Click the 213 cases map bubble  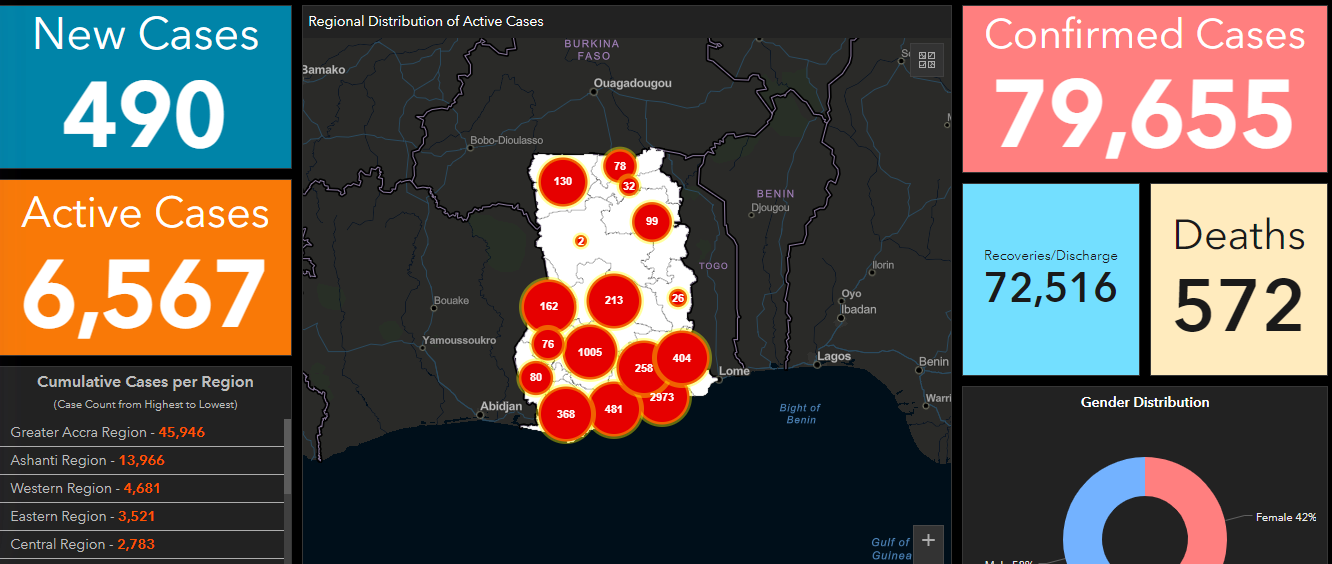tap(613, 300)
